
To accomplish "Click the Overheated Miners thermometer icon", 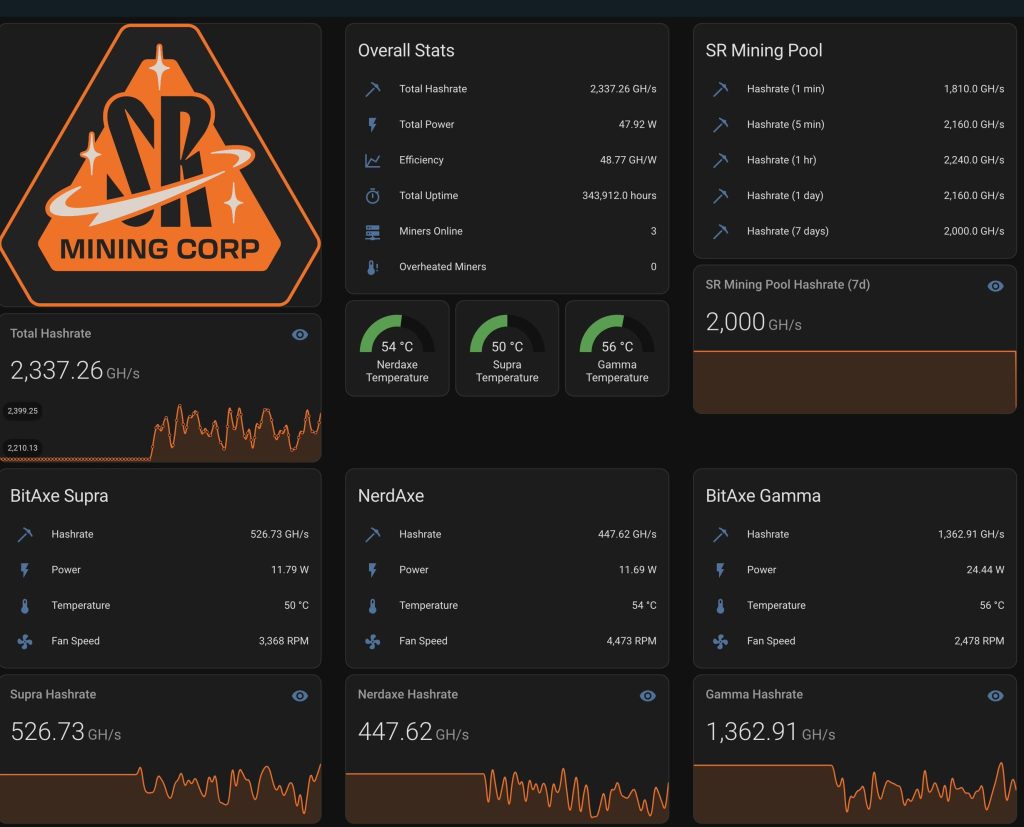I will [x=371, y=266].
